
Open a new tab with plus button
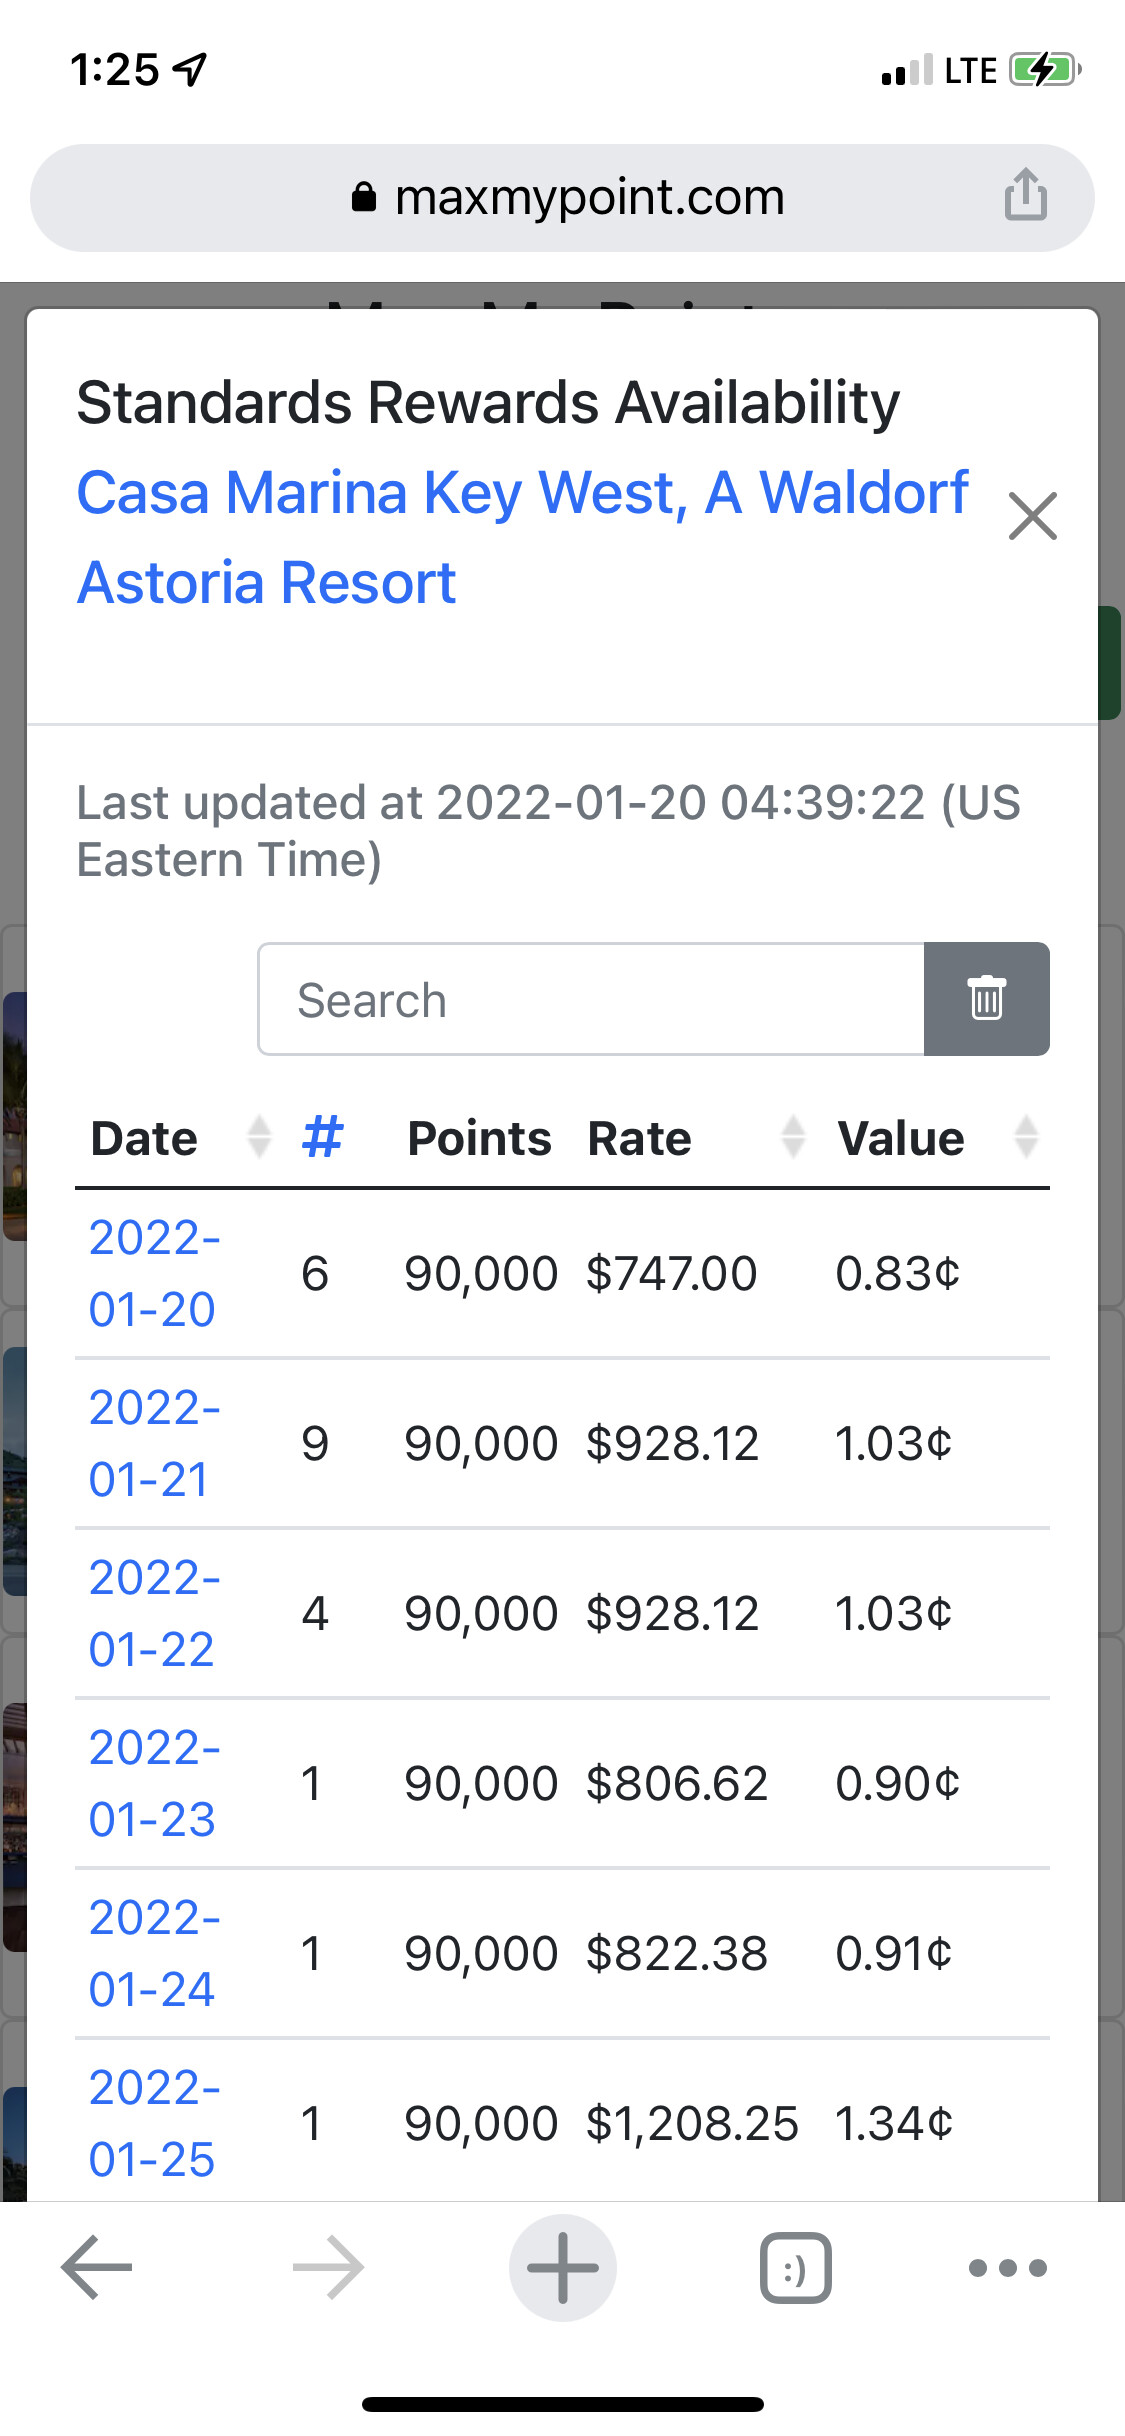click(562, 2267)
